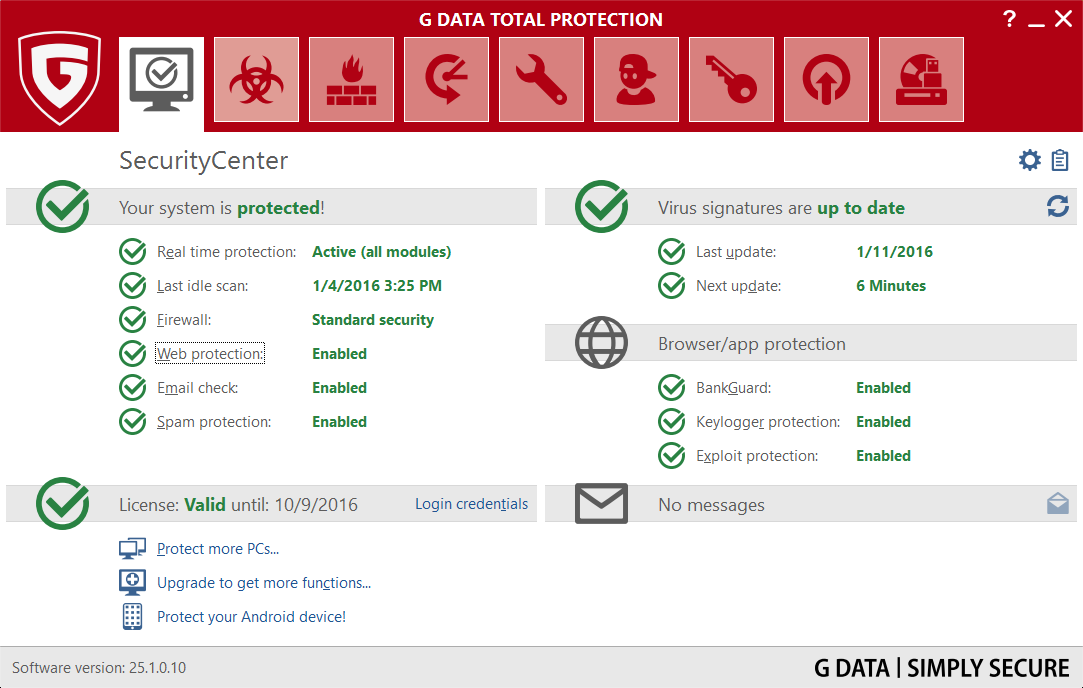
Task: Open Real time protection options
Action: [x=227, y=252]
